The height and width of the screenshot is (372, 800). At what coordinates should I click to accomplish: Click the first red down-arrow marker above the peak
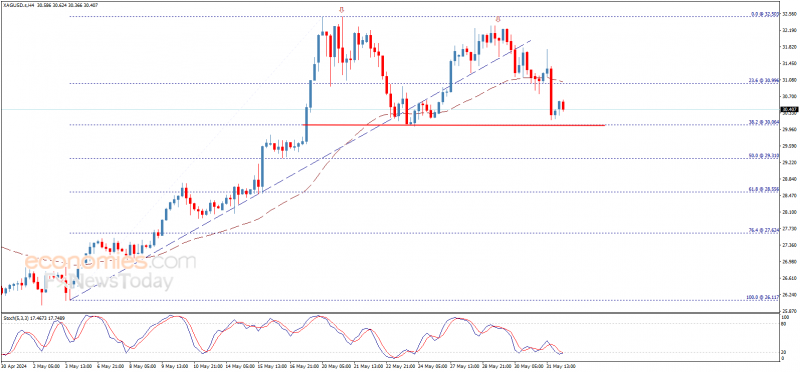coord(342,10)
